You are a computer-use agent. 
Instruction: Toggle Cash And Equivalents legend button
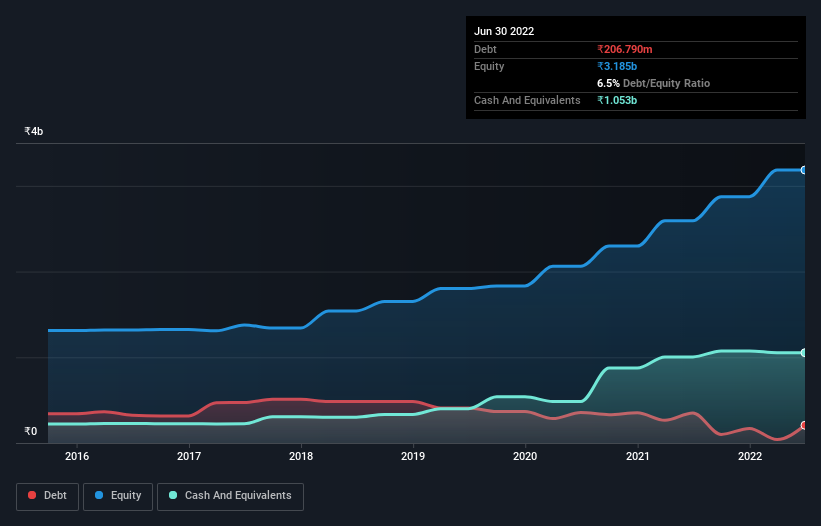coord(230,496)
